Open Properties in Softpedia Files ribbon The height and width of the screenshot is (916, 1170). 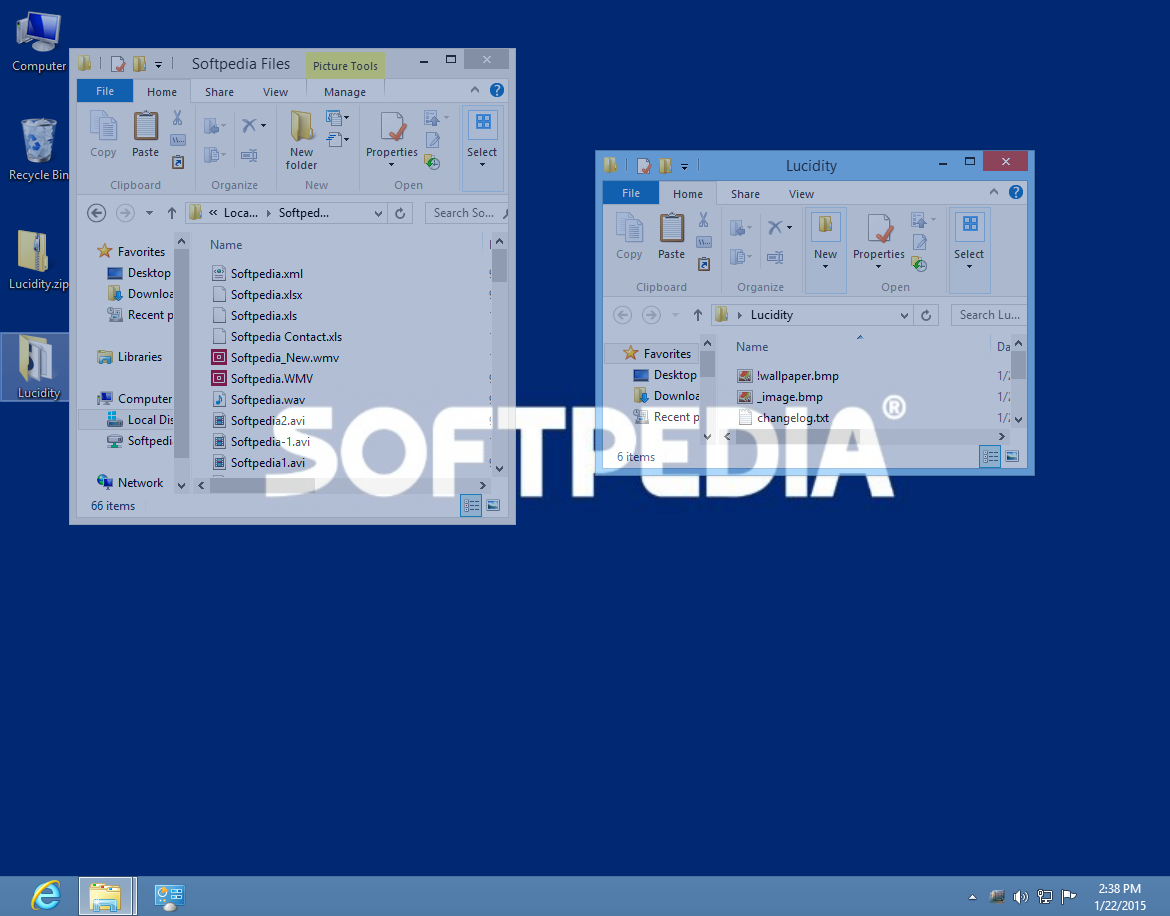click(392, 140)
